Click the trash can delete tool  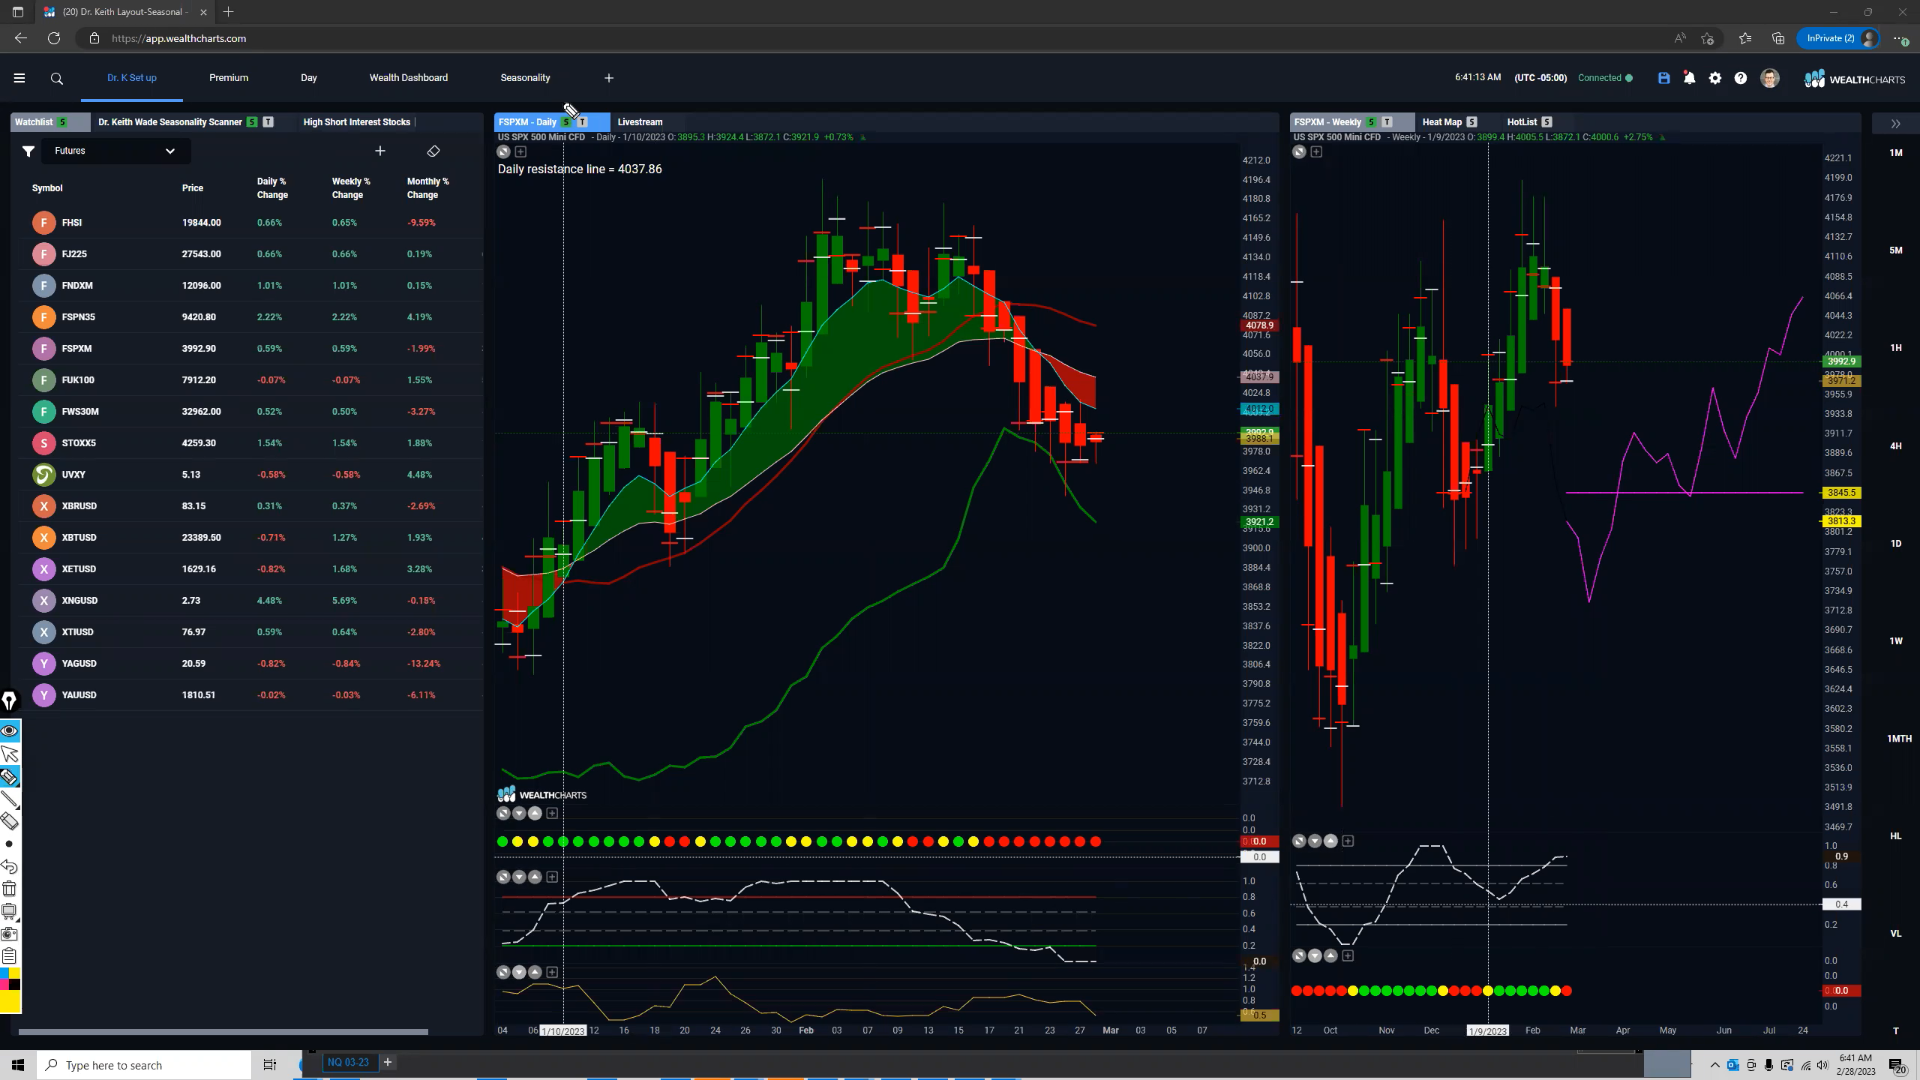pos(10,889)
